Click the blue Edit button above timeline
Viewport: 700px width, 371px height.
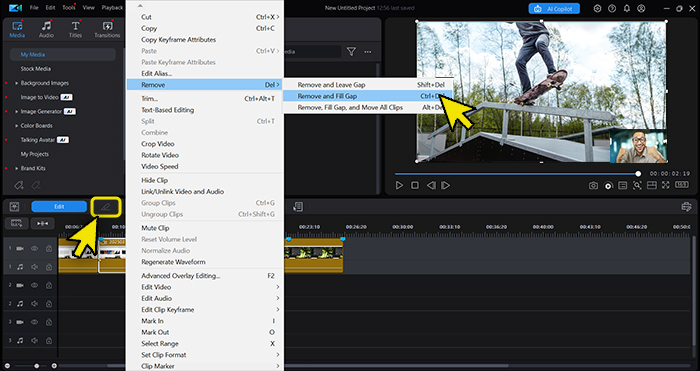(x=59, y=207)
